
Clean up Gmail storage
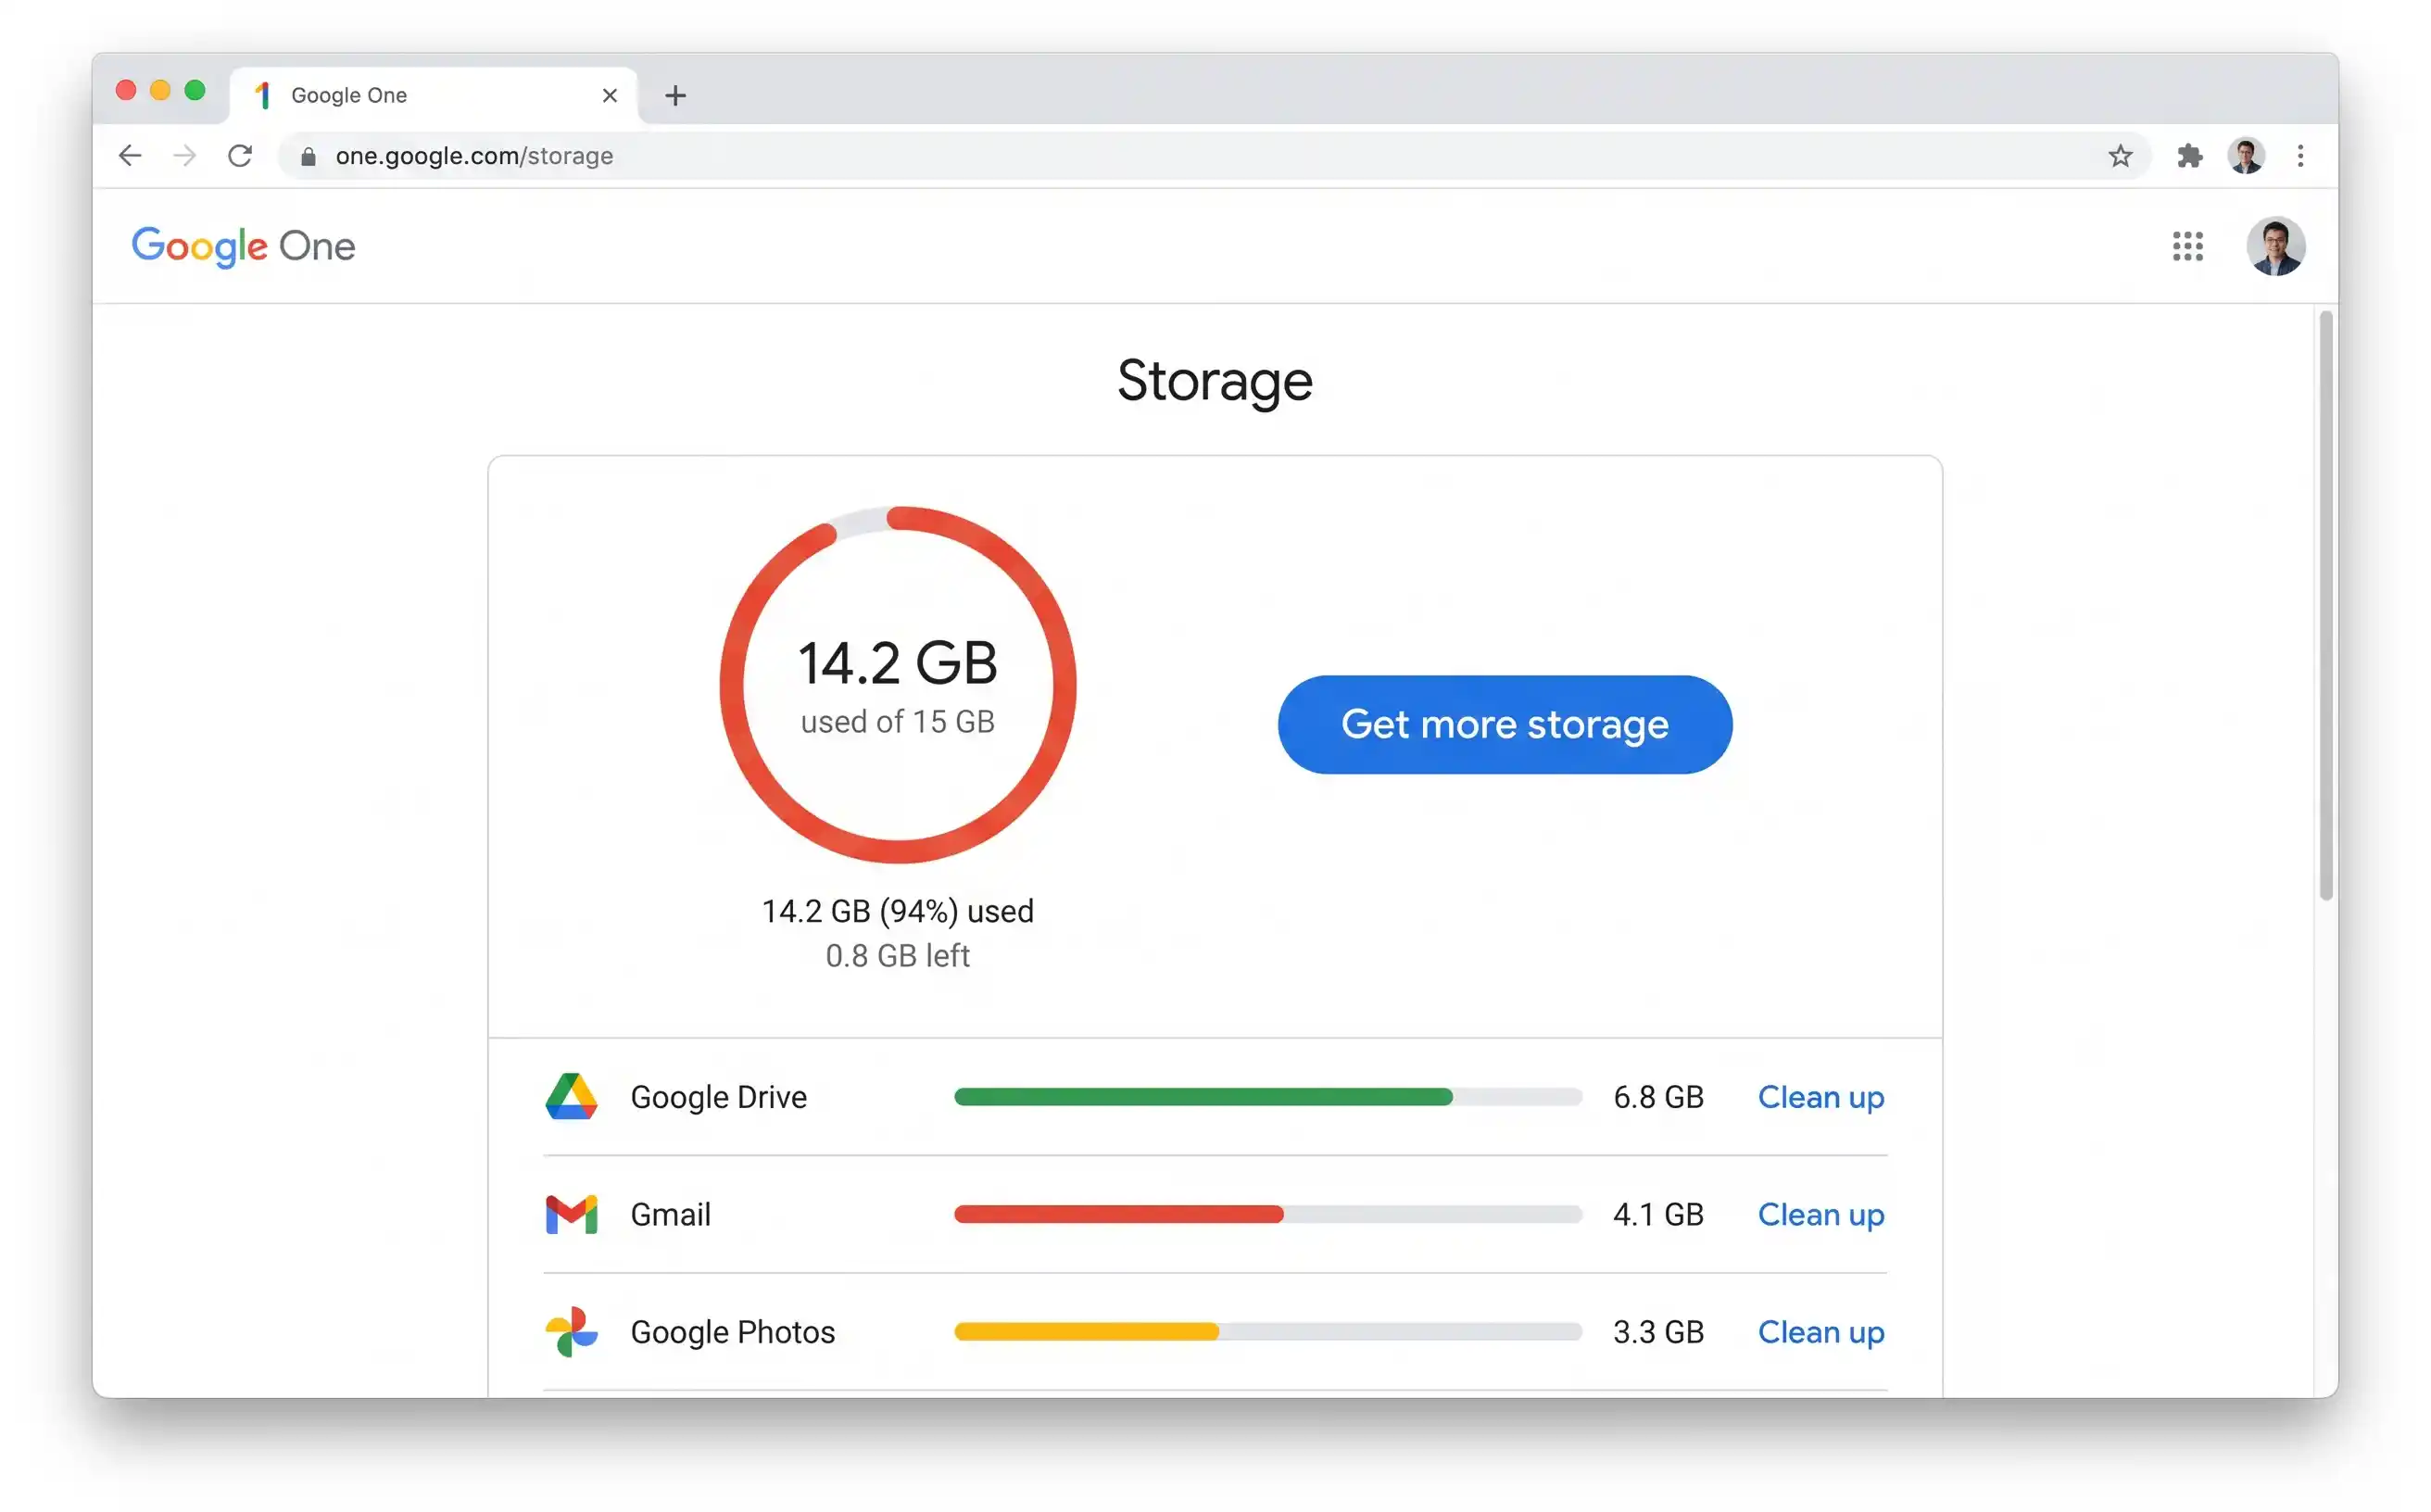1820,1214
